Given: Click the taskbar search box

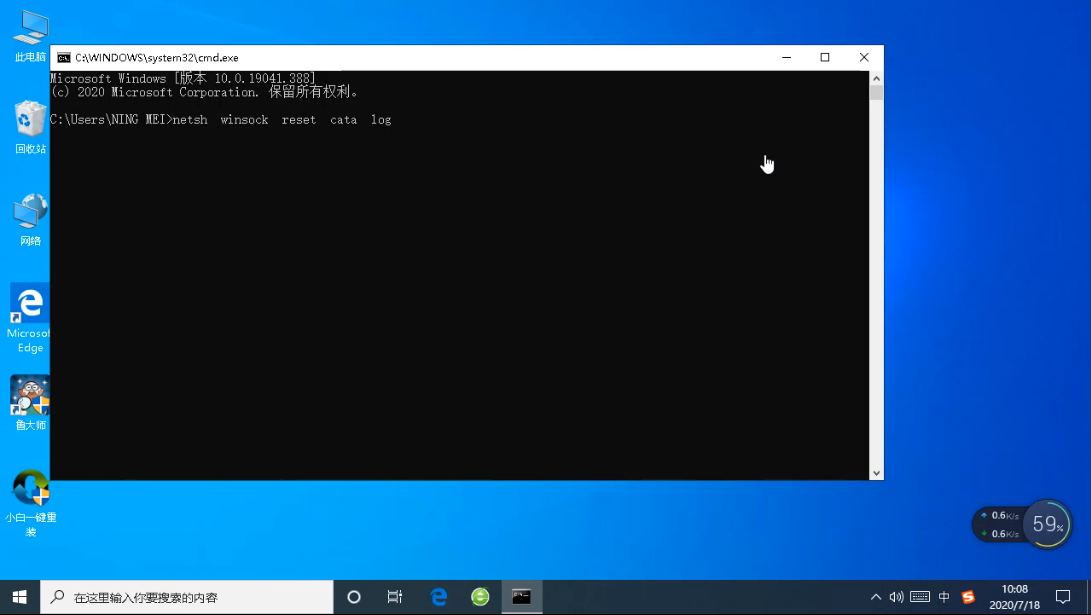Looking at the screenshot, I should click(x=186, y=597).
